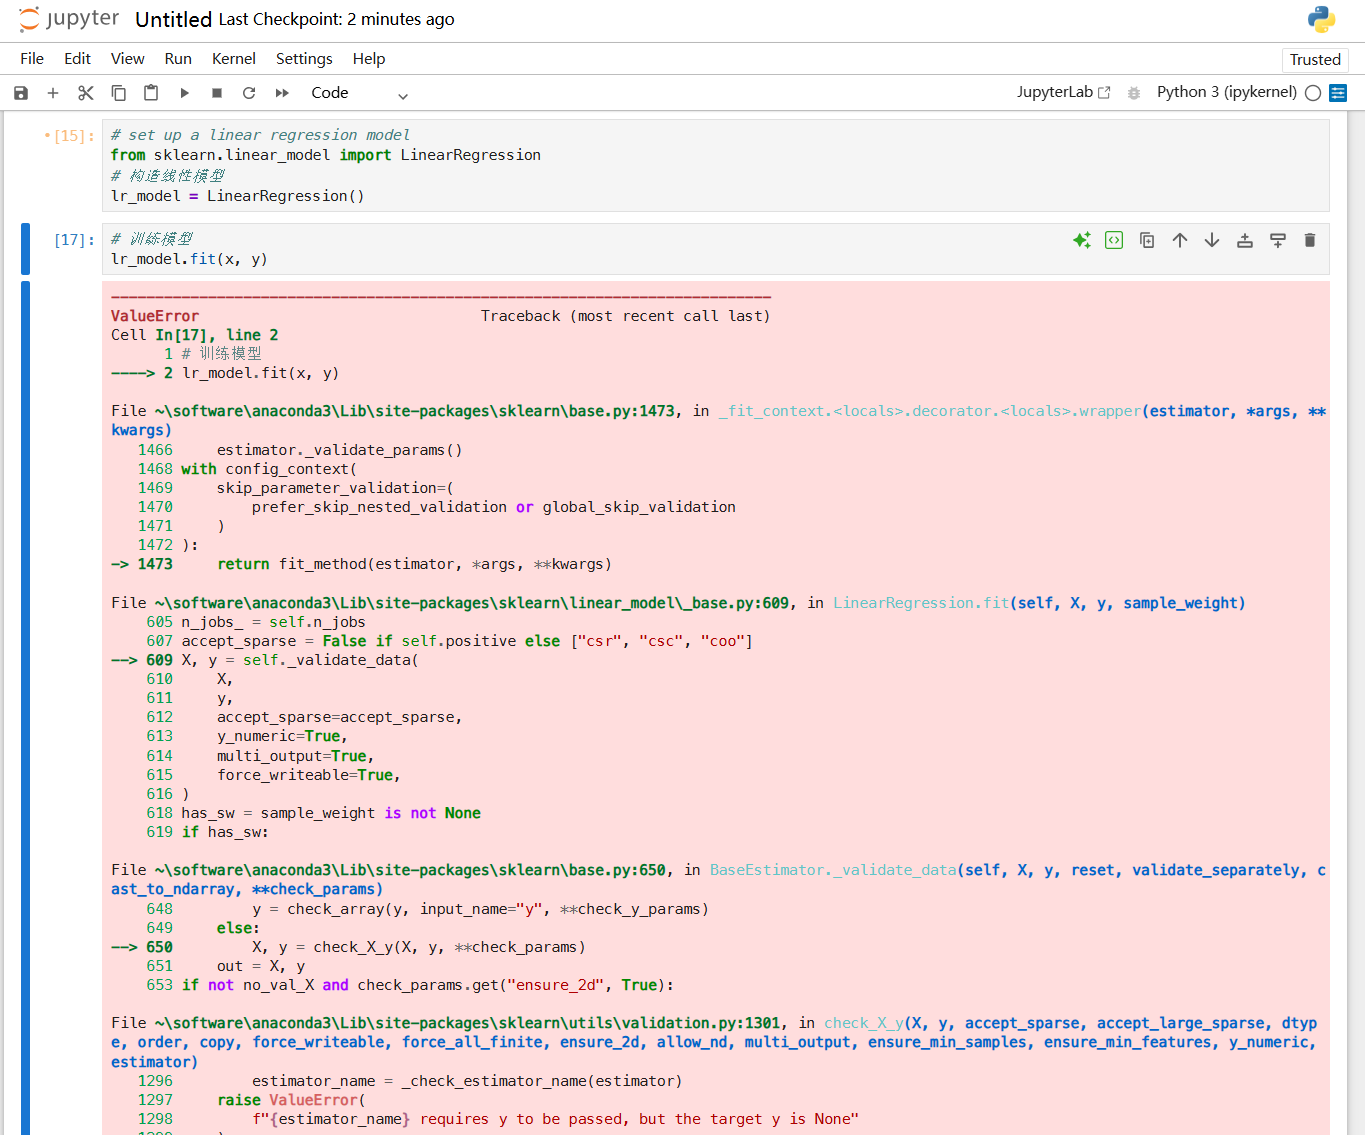Insert a new cell with plus icon
The height and width of the screenshot is (1135, 1365).
[x=53, y=93]
